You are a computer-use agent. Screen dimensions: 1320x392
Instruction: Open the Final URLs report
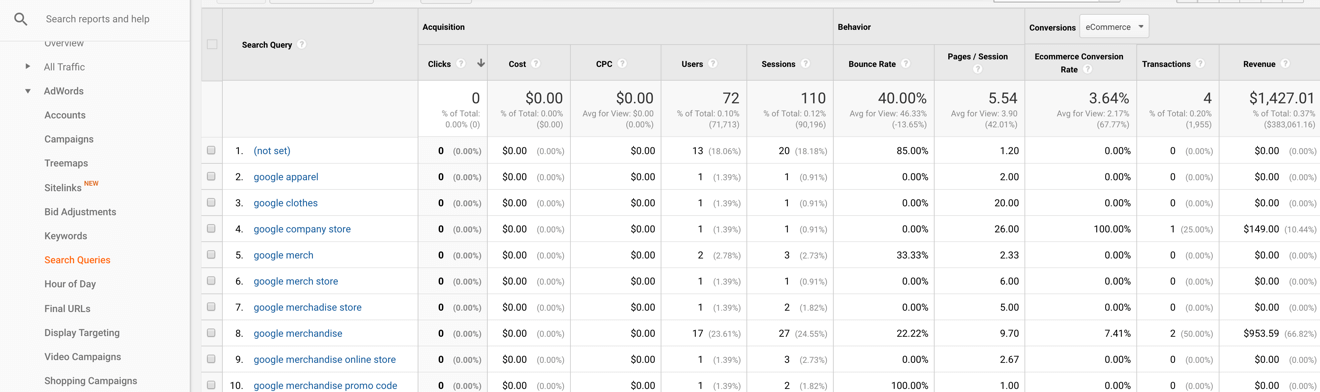pos(67,309)
